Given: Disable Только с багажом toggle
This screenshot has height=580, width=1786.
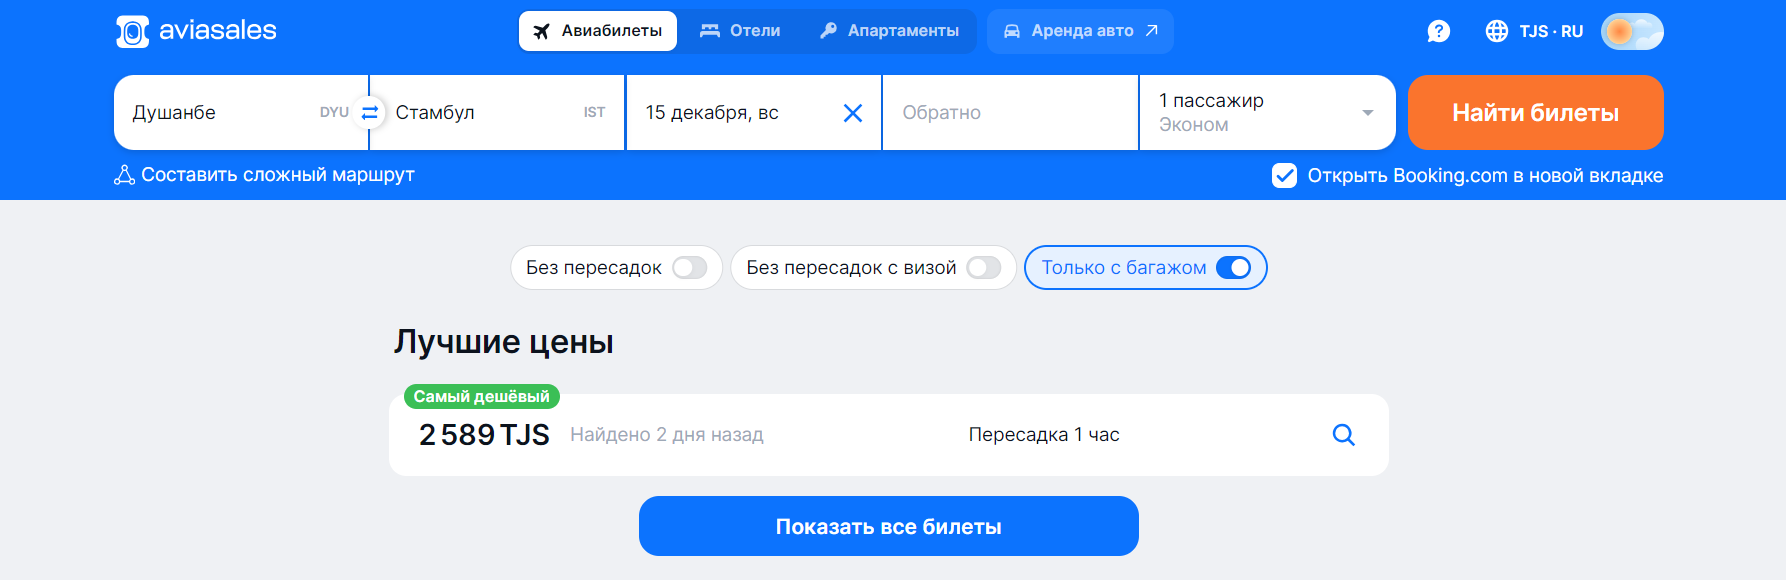Looking at the screenshot, I should point(1233,268).
